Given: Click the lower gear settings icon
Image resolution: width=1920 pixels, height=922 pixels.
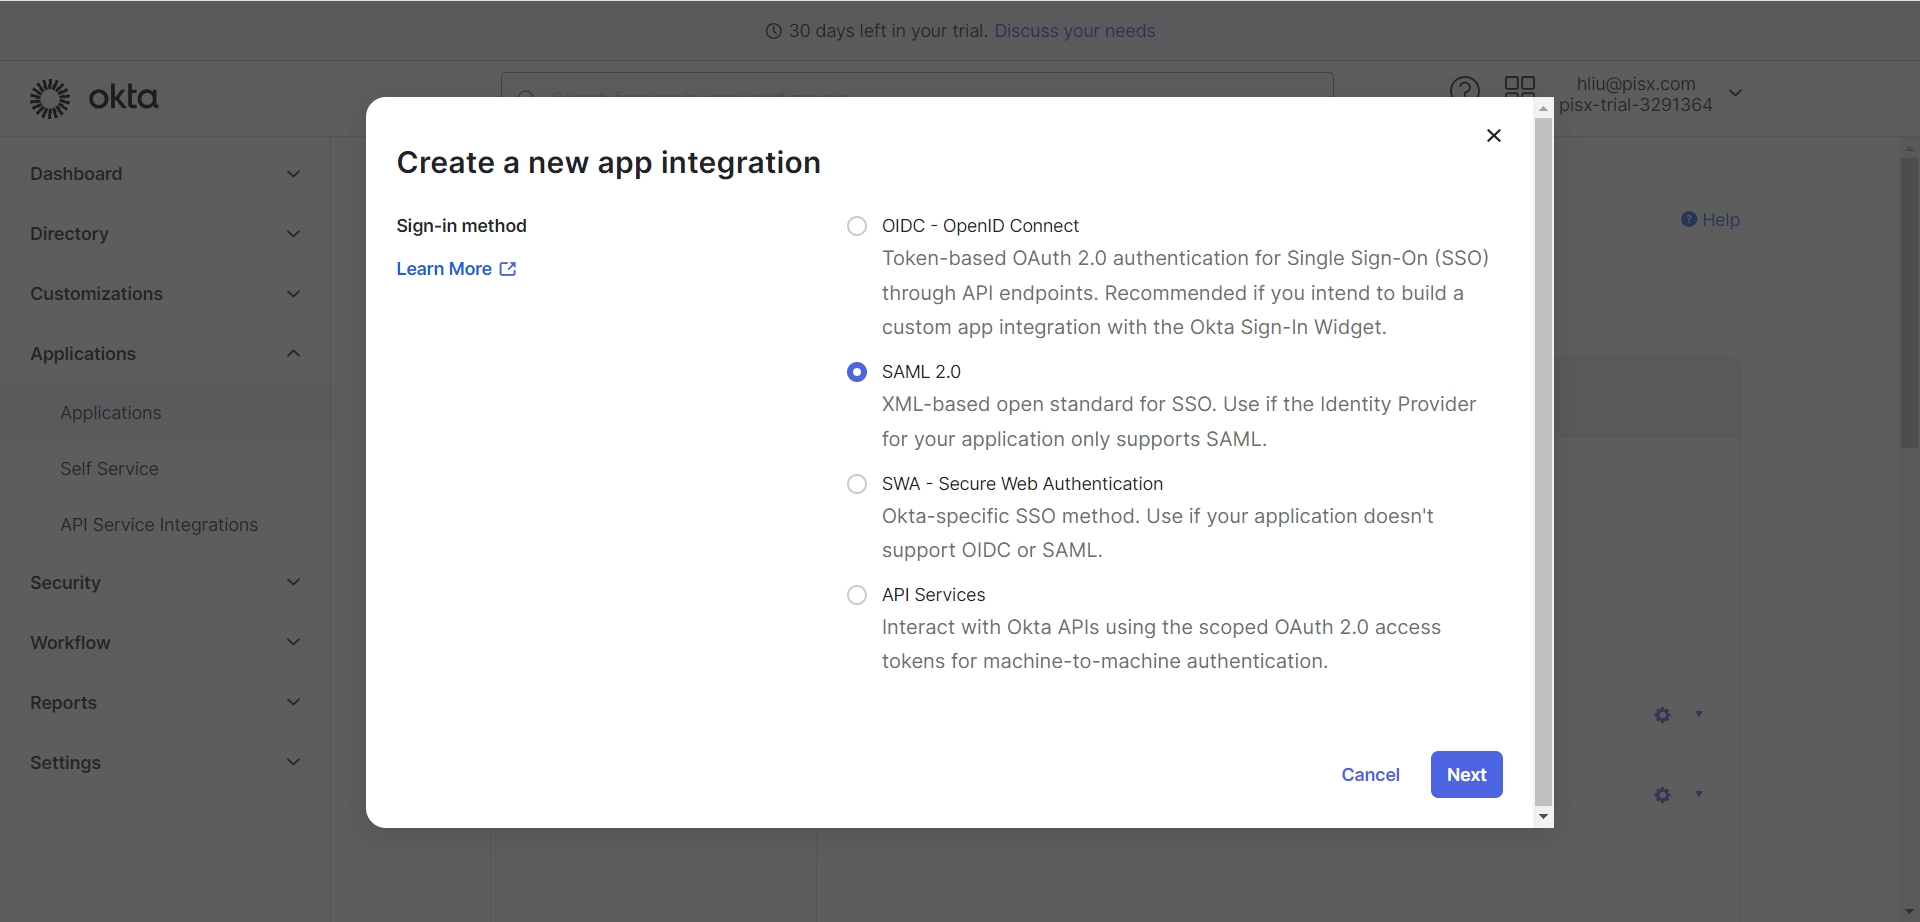Looking at the screenshot, I should (x=1662, y=795).
